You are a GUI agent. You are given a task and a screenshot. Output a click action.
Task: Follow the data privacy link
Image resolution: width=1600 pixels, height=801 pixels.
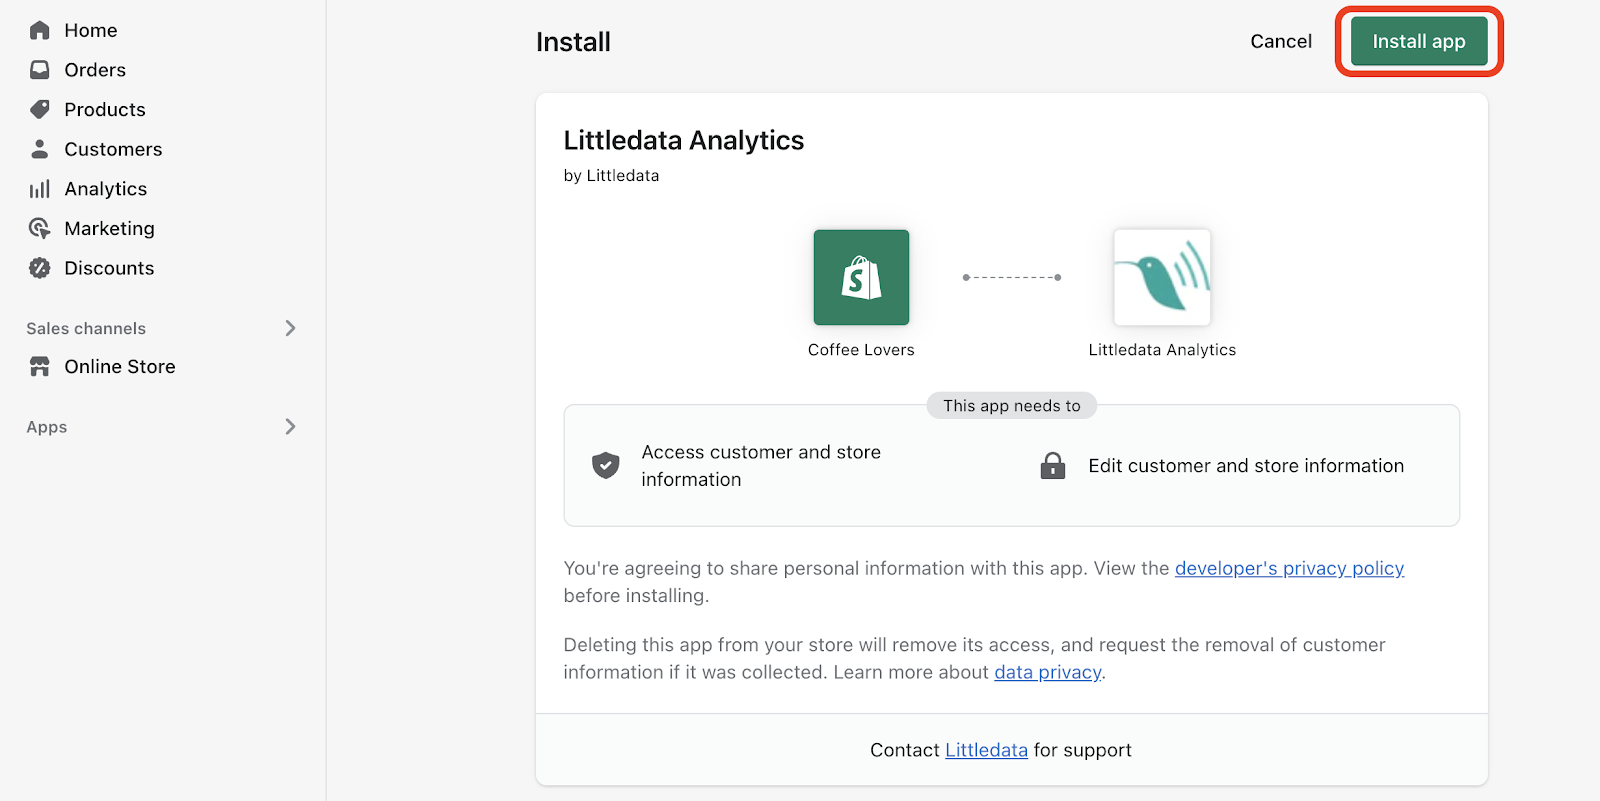coord(1047,672)
